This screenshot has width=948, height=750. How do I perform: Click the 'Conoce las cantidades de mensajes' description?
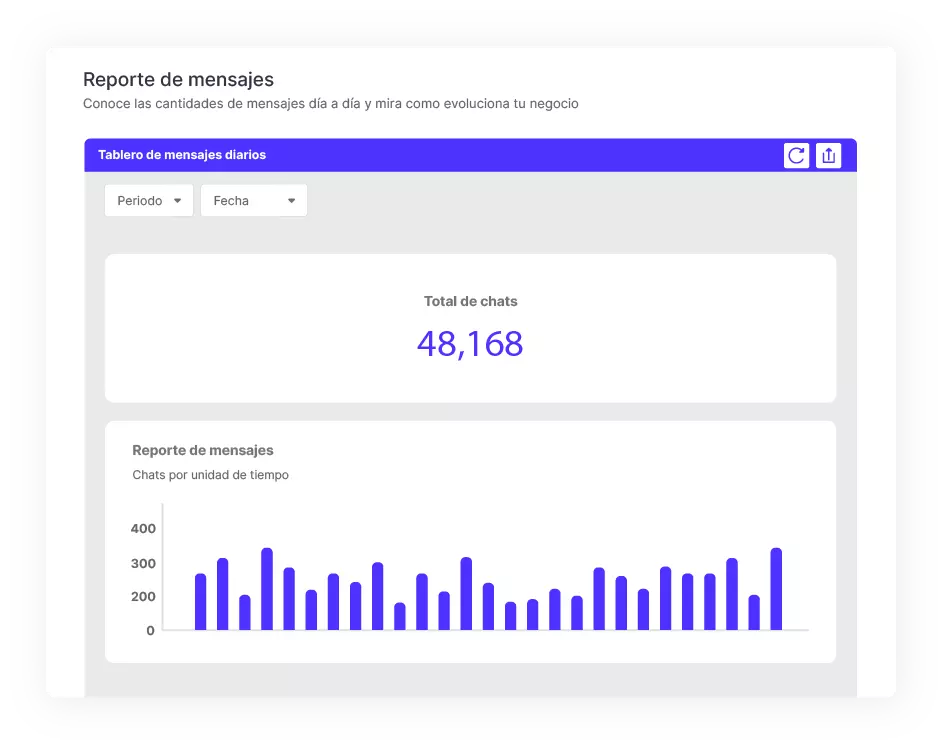coord(331,104)
